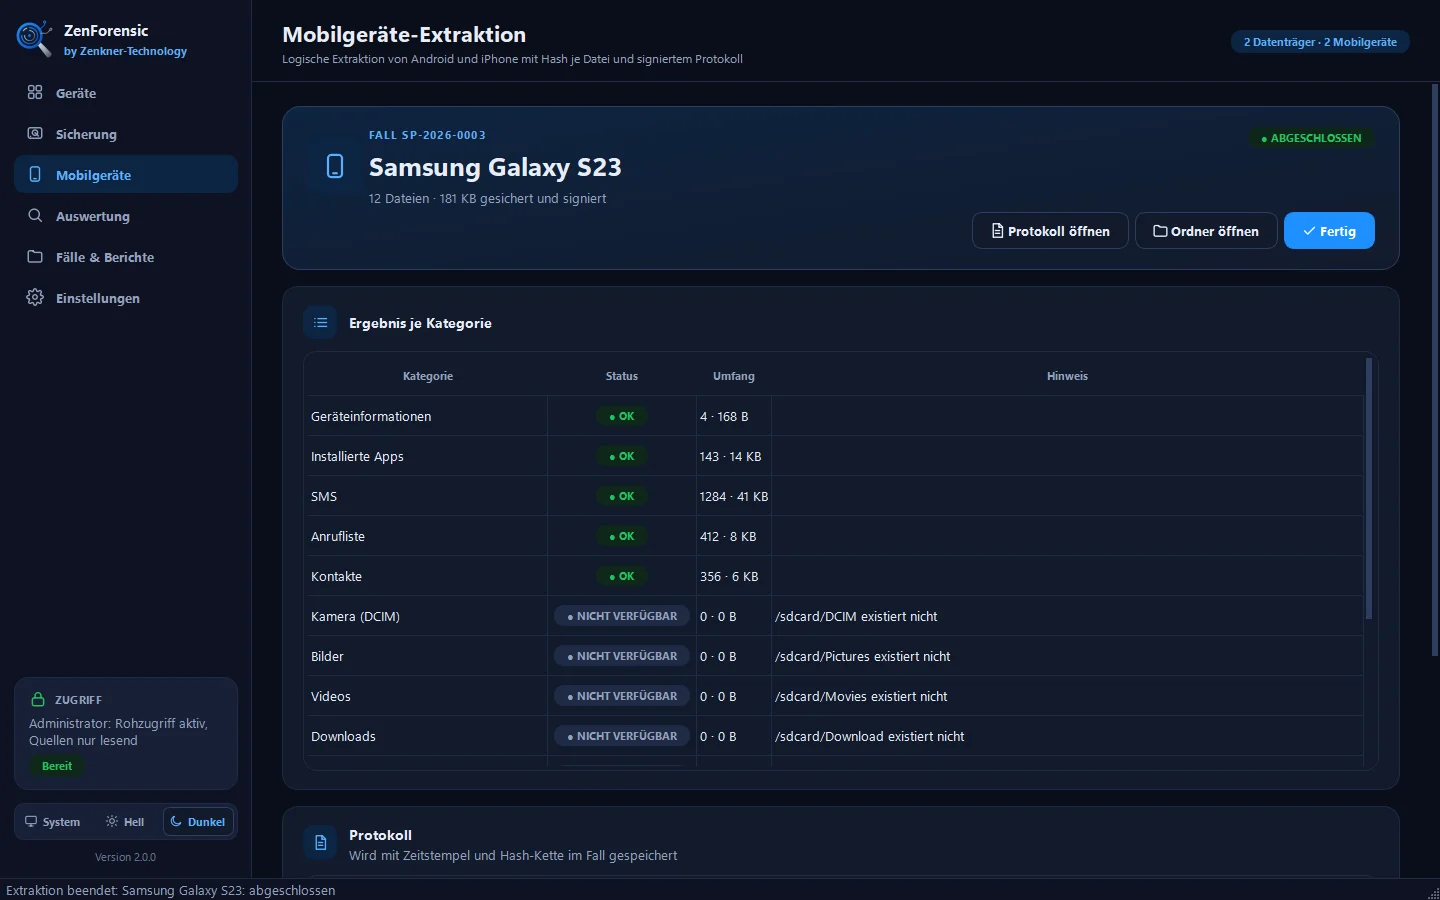Viewport: 1440px width, 900px height.
Task: Click the ZenForensic magnifier logo icon
Action: click(33, 39)
